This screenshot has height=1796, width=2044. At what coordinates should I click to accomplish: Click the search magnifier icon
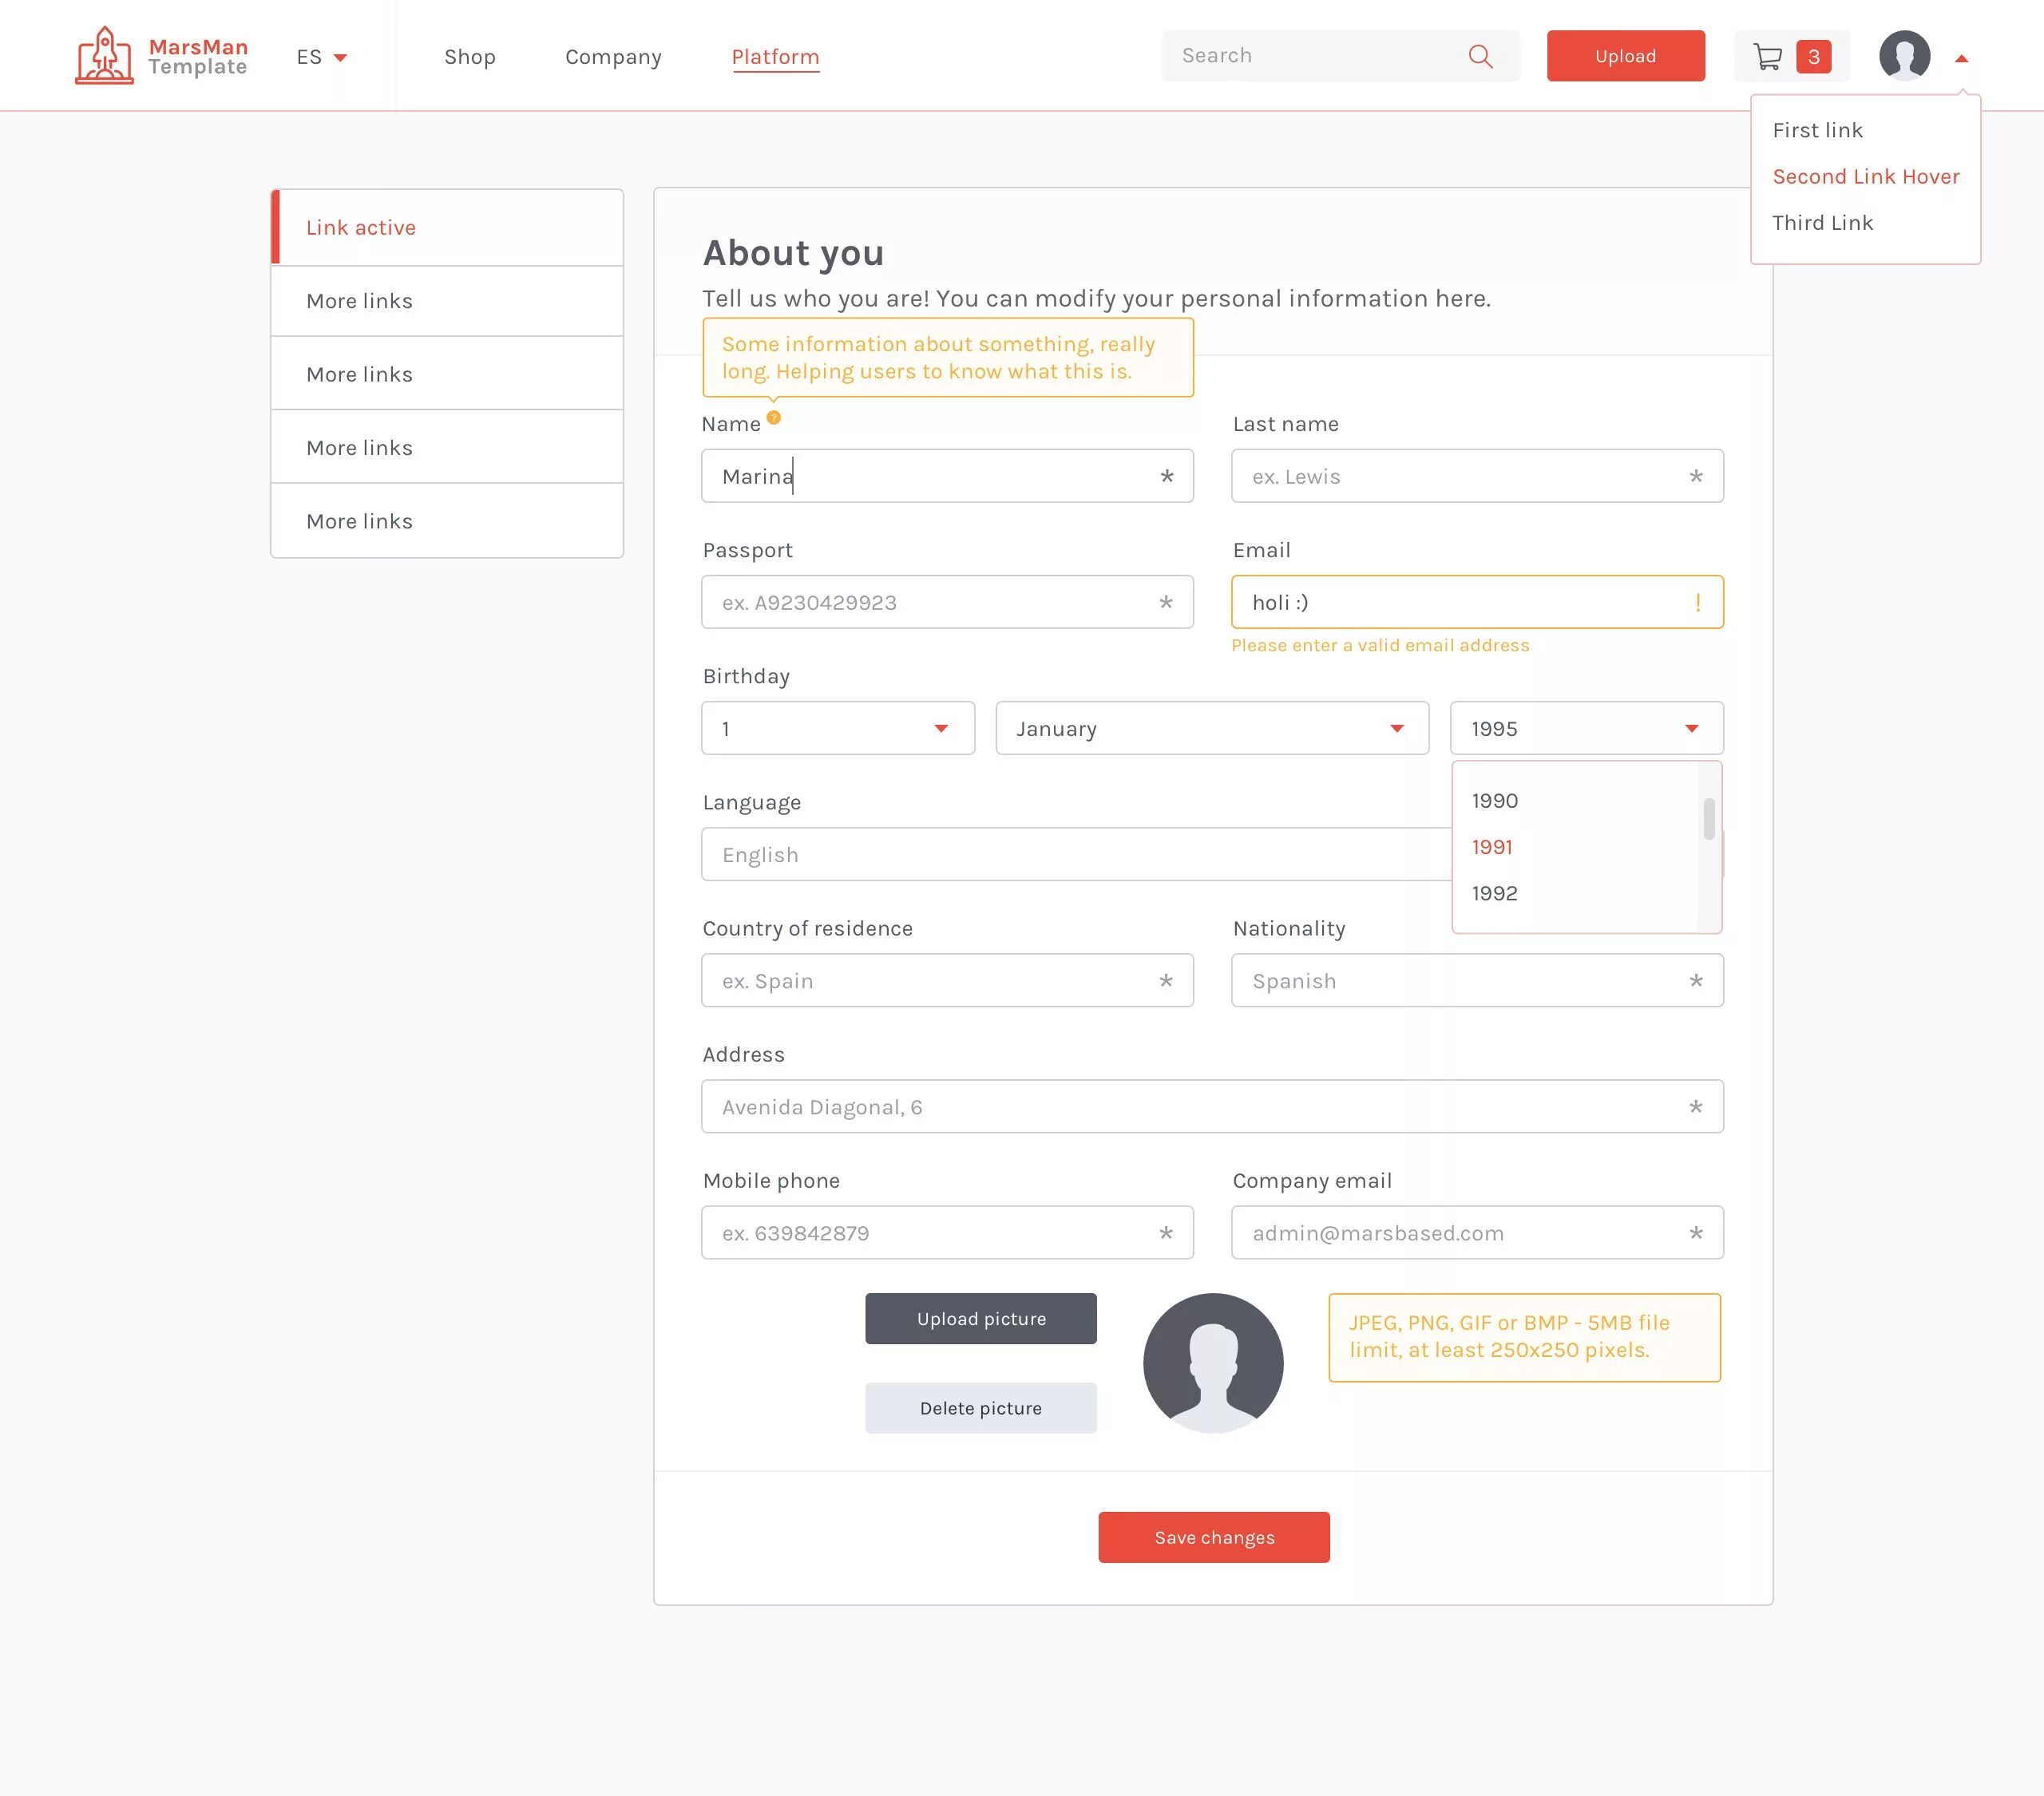1480,57
